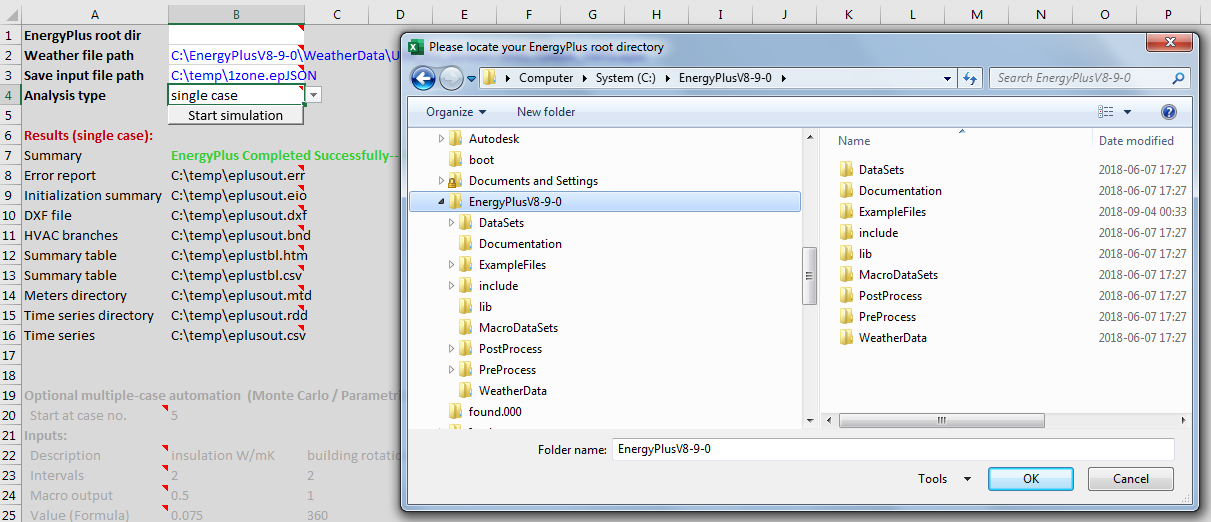Image resolution: width=1211 pixels, height=522 pixels.
Task: Open the Organize menu
Action: tap(456, 112)
